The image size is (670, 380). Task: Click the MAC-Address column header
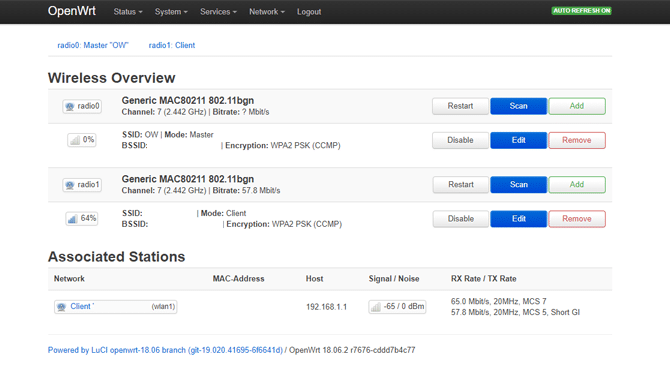click(238, 279)
